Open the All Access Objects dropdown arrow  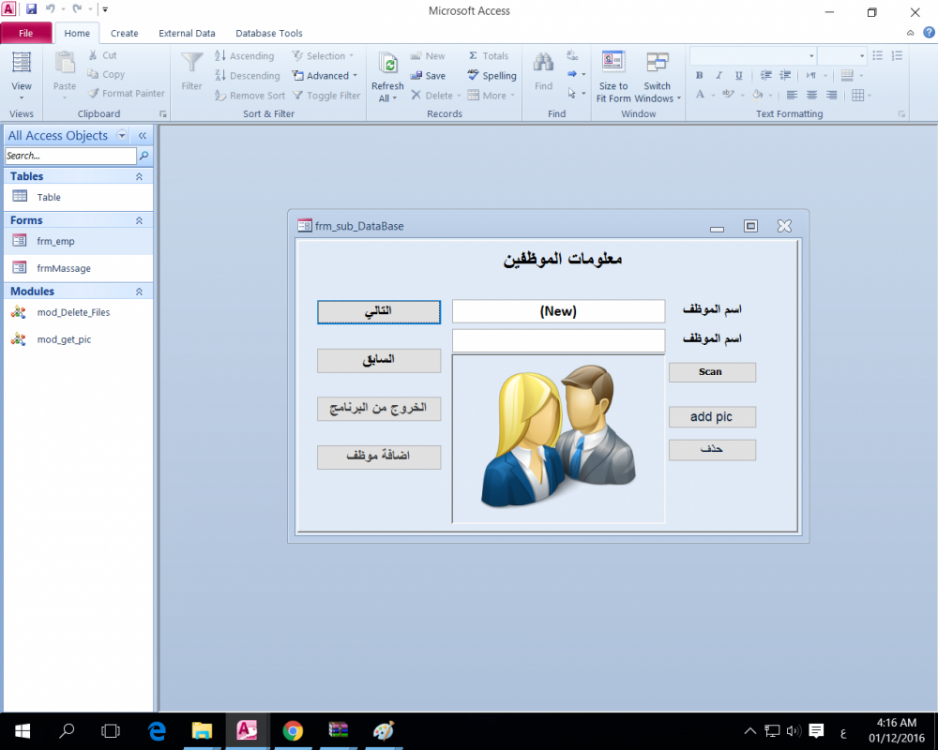pyautogui.click(x=122, y=136)
